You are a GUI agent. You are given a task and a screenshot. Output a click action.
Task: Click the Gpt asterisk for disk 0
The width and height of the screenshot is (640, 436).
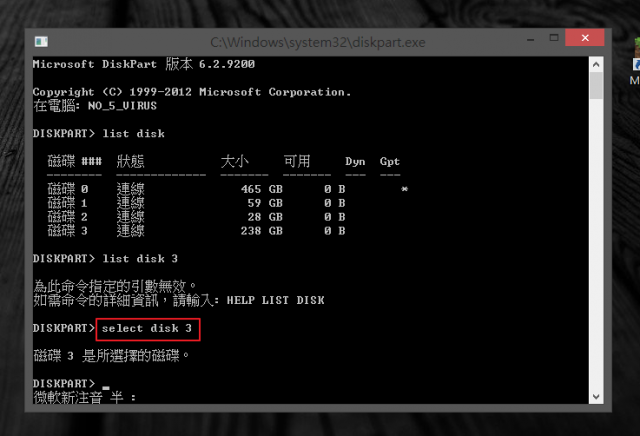(x=404, y=189)
